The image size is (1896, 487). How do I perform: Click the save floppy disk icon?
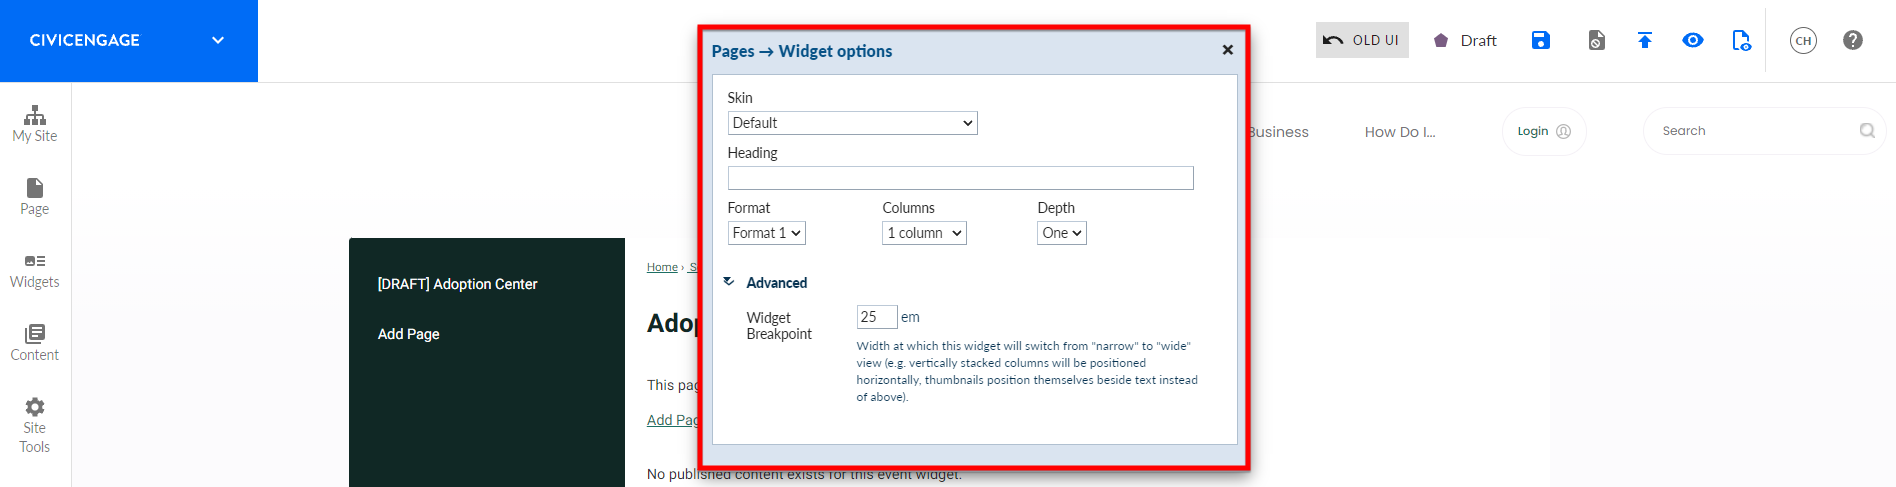(x=1541, y=40)
